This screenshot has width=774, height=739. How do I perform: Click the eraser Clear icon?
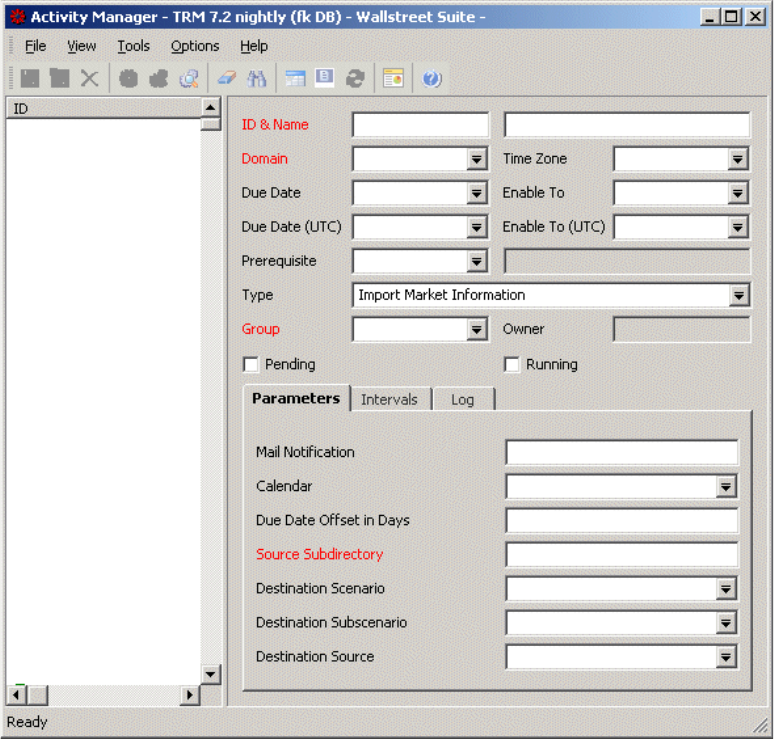tap(227, 78)
